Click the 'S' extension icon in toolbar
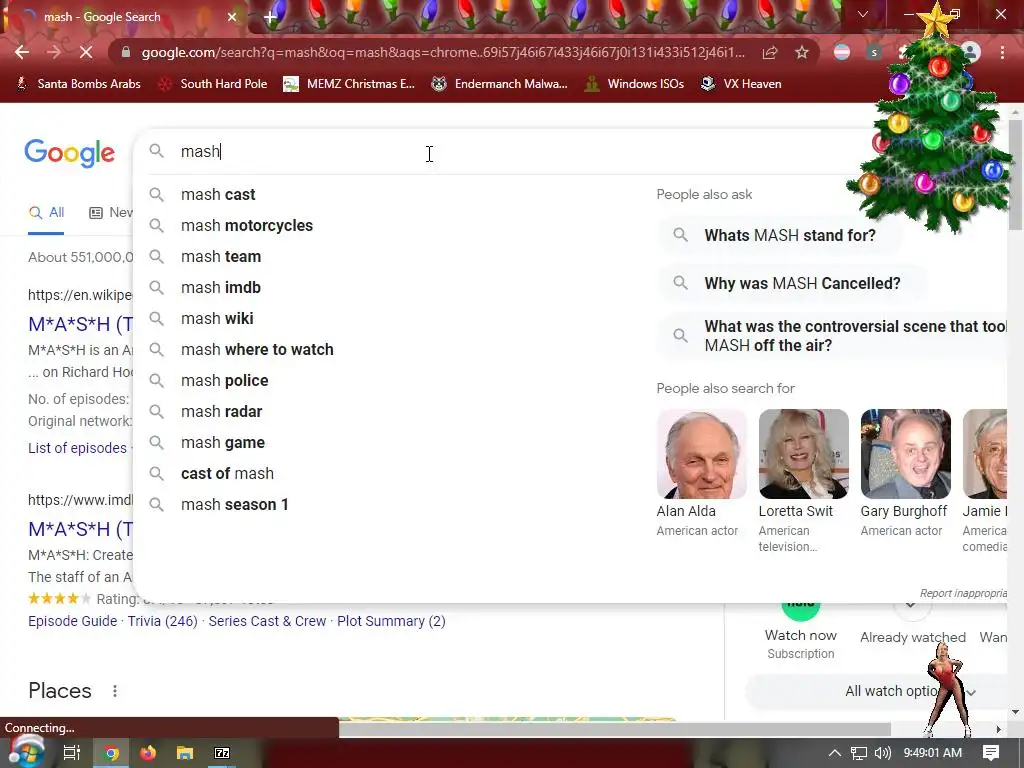Image resolution: width=1024 pixels, height=768 pixels. click(x=874, y=52)
